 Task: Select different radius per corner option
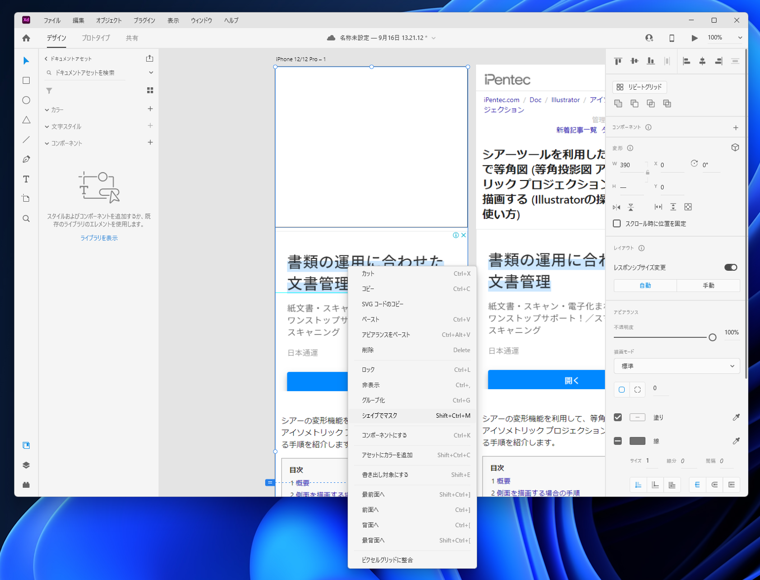[637, 389]
